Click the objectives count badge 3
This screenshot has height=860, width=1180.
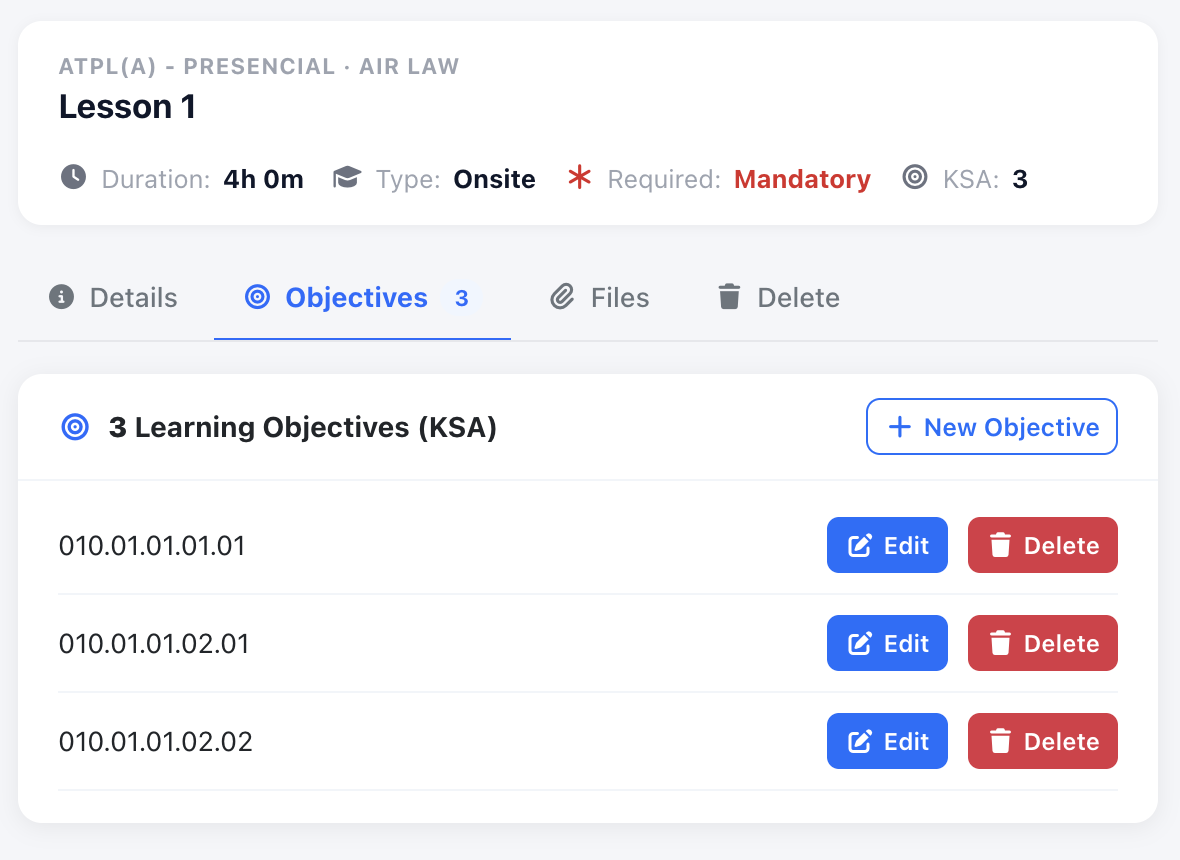[x=461, y=298]
